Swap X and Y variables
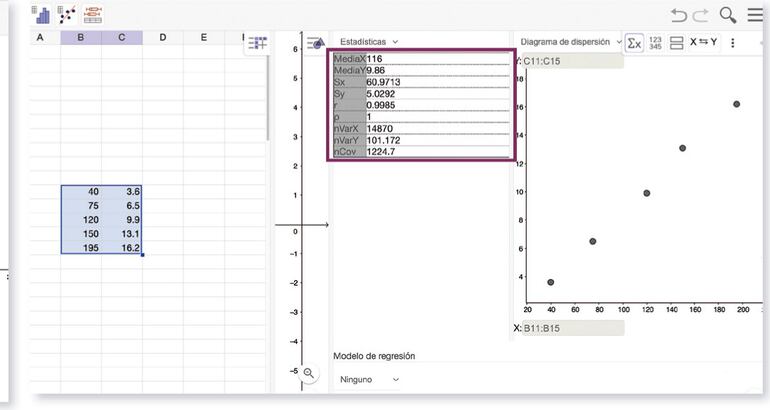The height and width of the screenshot is (410, 770). (x=703, y=42)
